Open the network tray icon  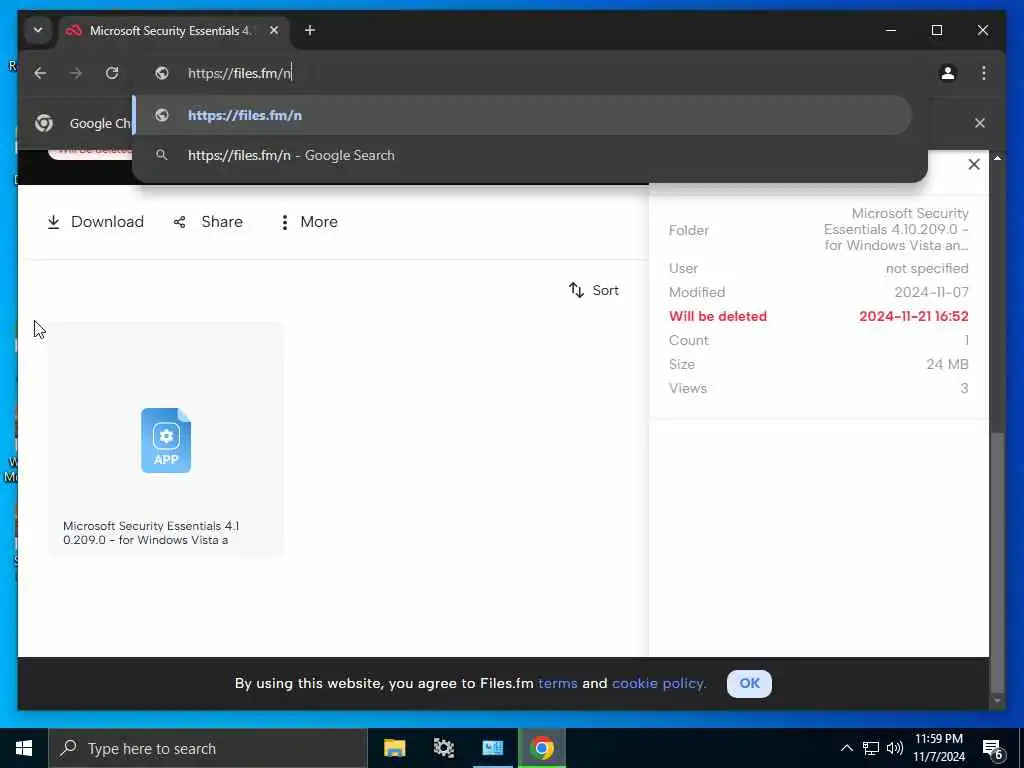(871, 748)
